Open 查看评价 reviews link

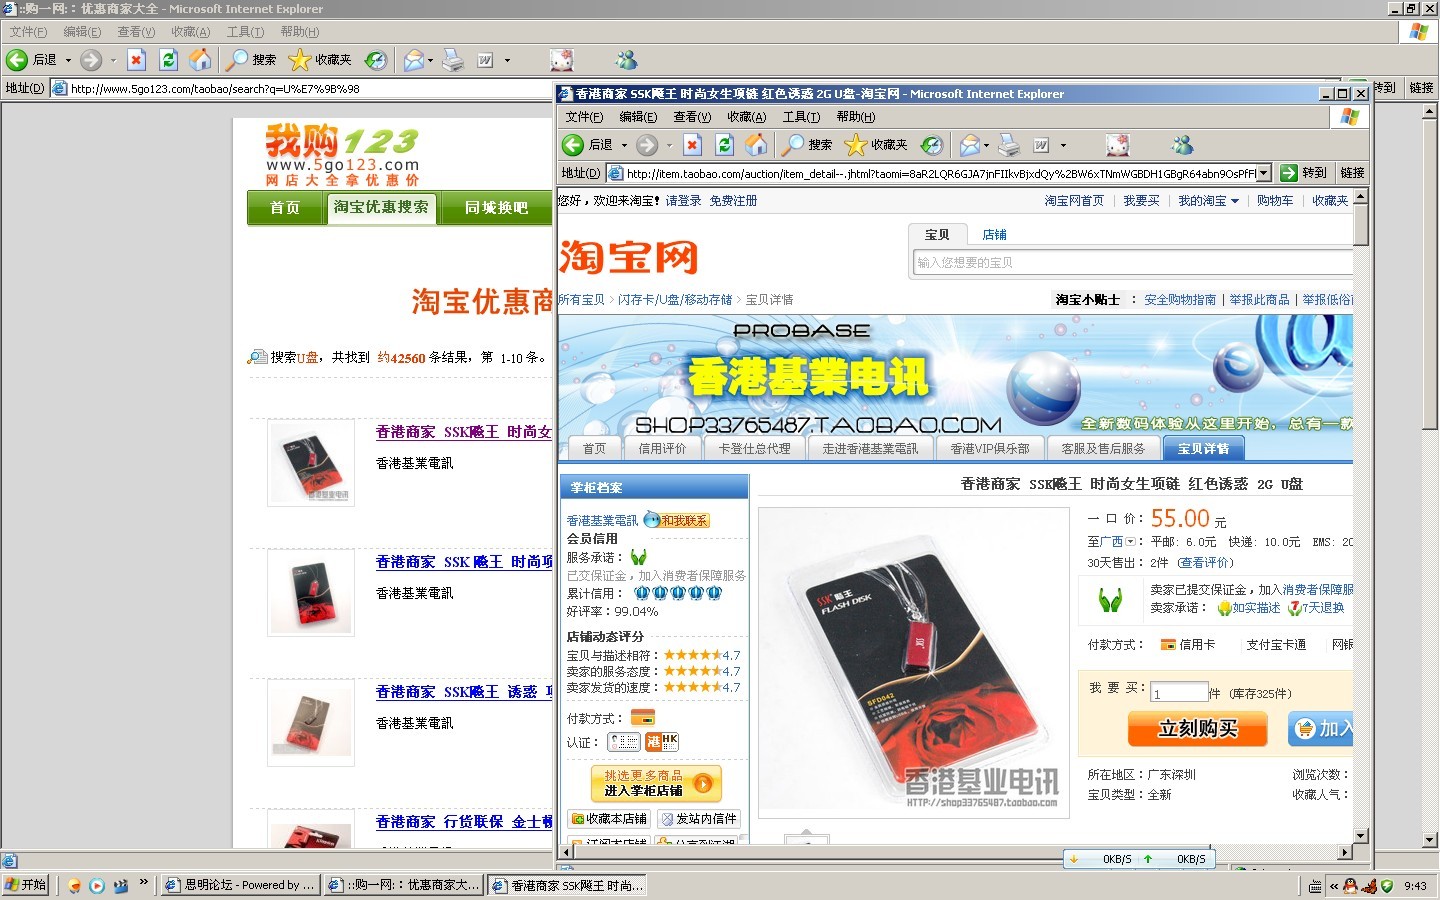pos(1205,563)
